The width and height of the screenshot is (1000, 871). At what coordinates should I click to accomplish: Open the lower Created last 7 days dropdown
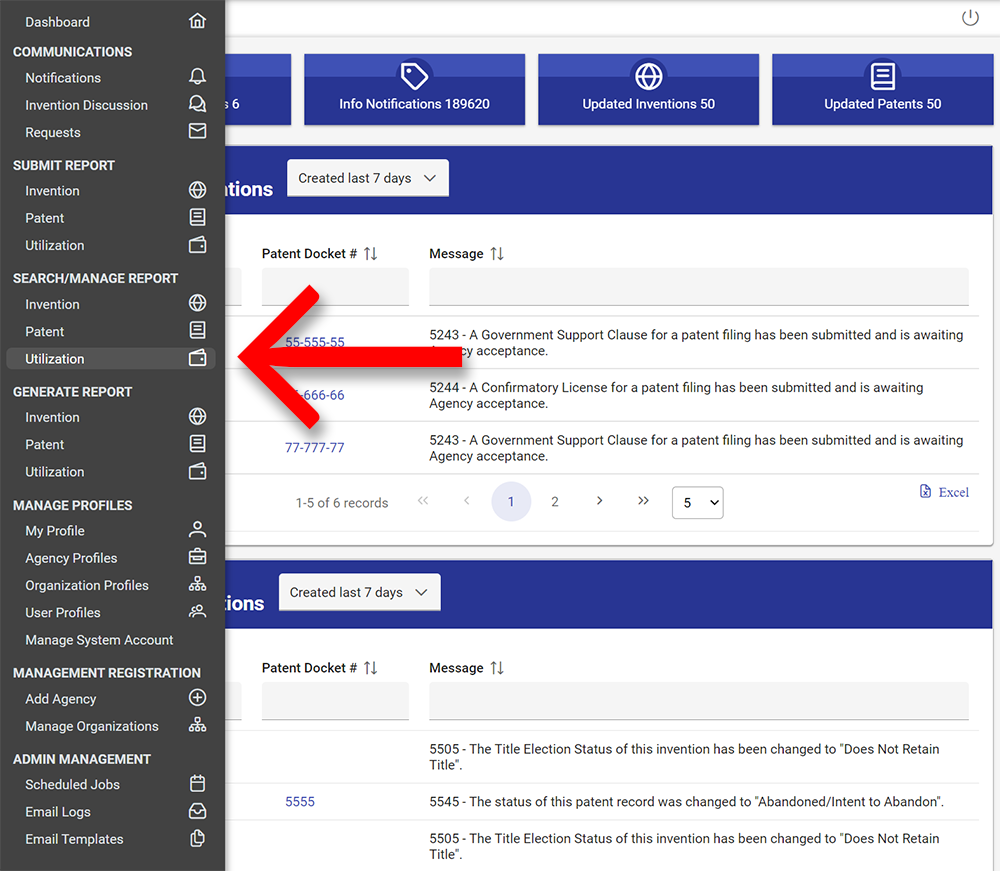coord(359,592)
